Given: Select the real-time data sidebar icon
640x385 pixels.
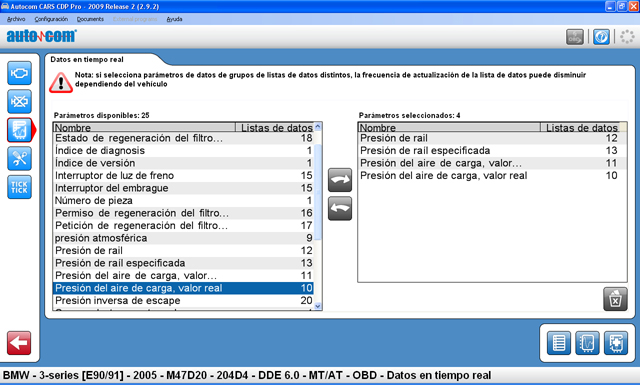Looking at the screenshot, I should (19, 130).
